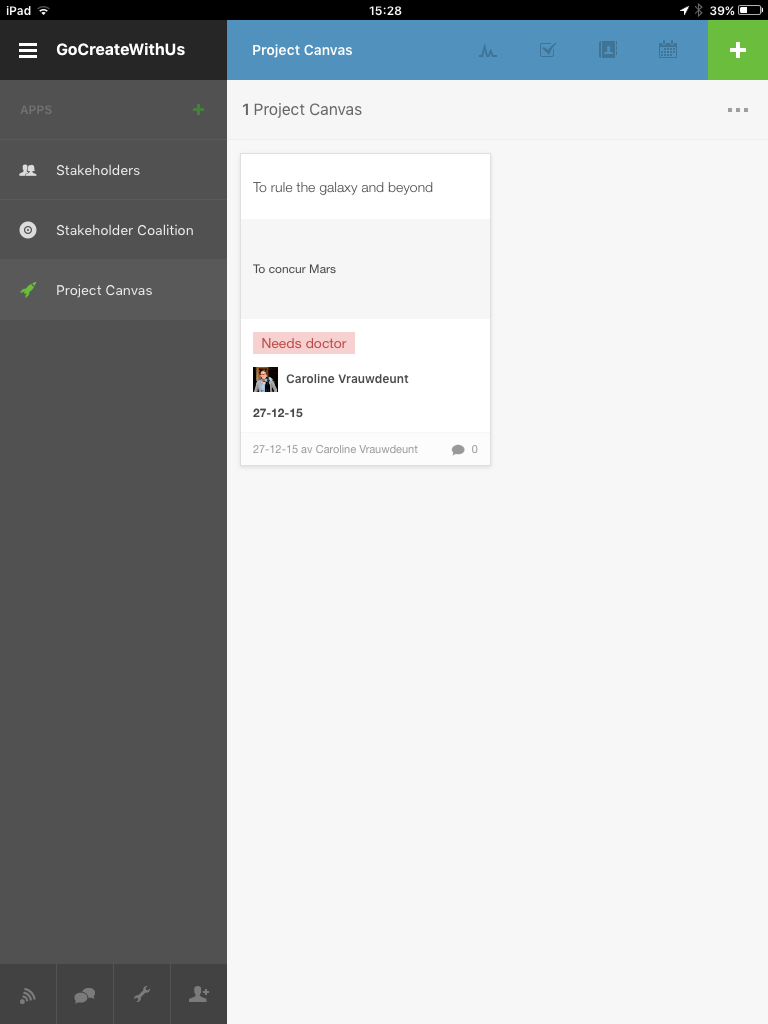Click the Stakeholder Coalition target icon

(x=27, y=230)
